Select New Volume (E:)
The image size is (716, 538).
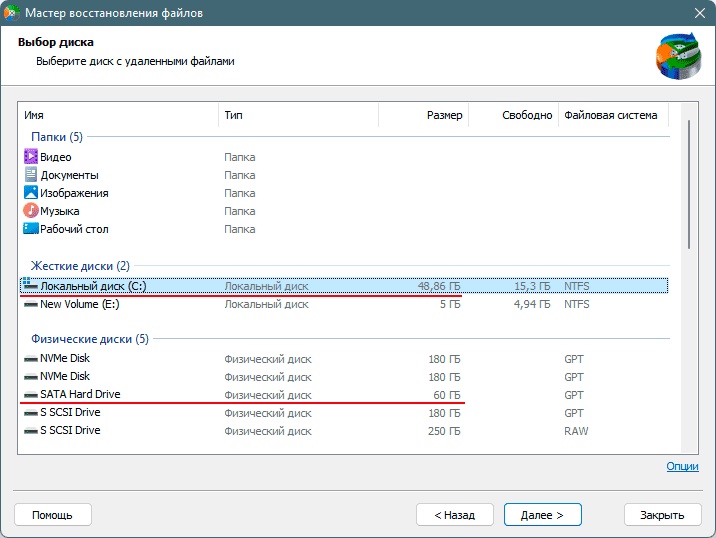[x=344, y=304]
